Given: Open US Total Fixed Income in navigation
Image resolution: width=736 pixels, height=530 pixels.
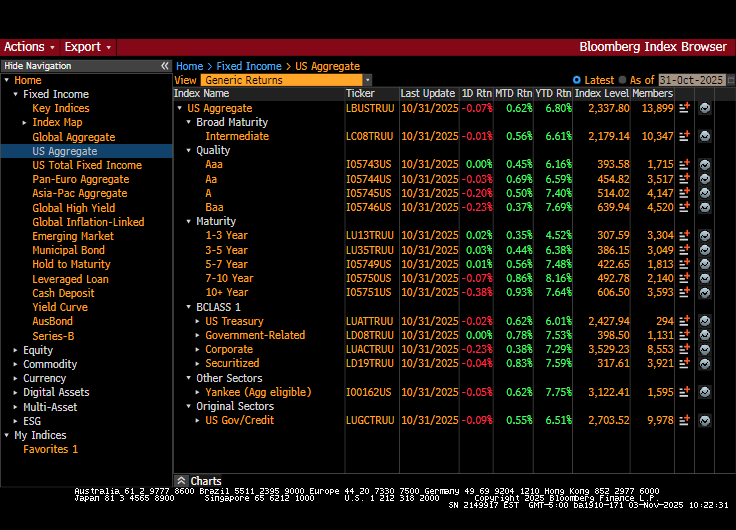Looking at the screenshot, I should click(x=87, y=165).
